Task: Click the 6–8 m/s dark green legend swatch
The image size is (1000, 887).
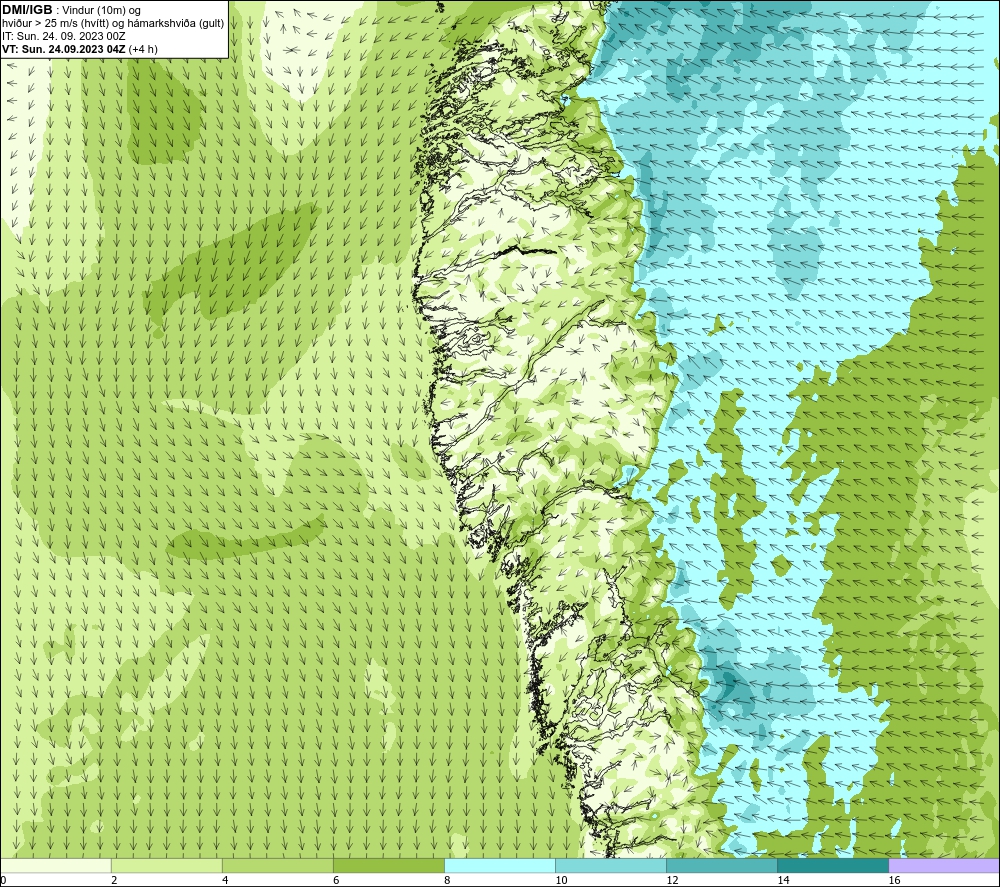Action: coord(388,865)
